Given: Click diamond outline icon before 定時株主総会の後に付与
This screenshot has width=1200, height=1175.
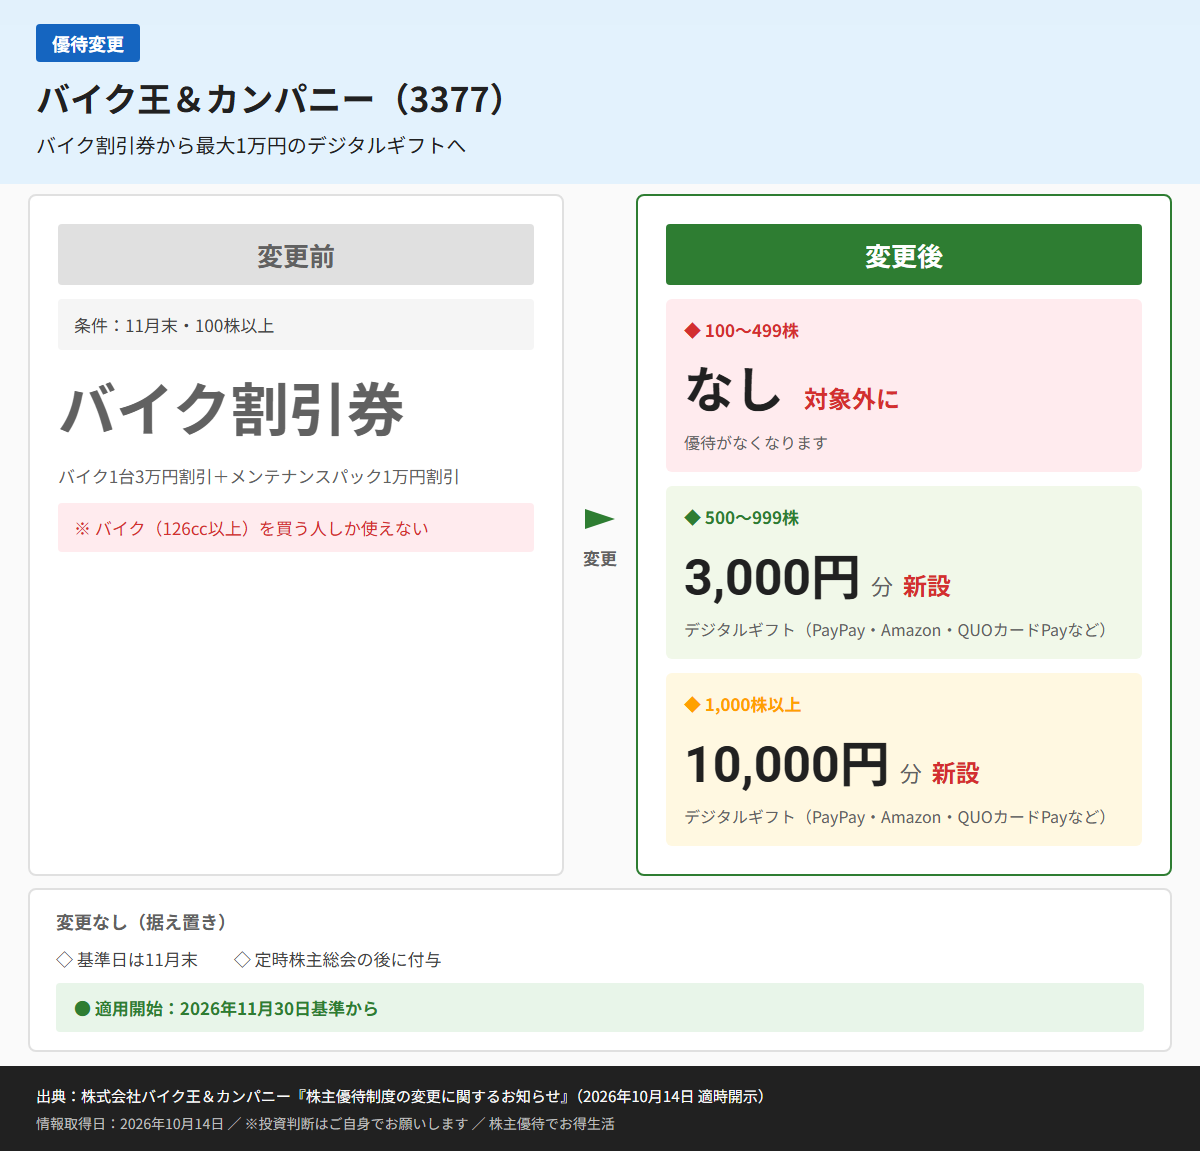Looking at the screenshot, I should (x=242, y=960).
